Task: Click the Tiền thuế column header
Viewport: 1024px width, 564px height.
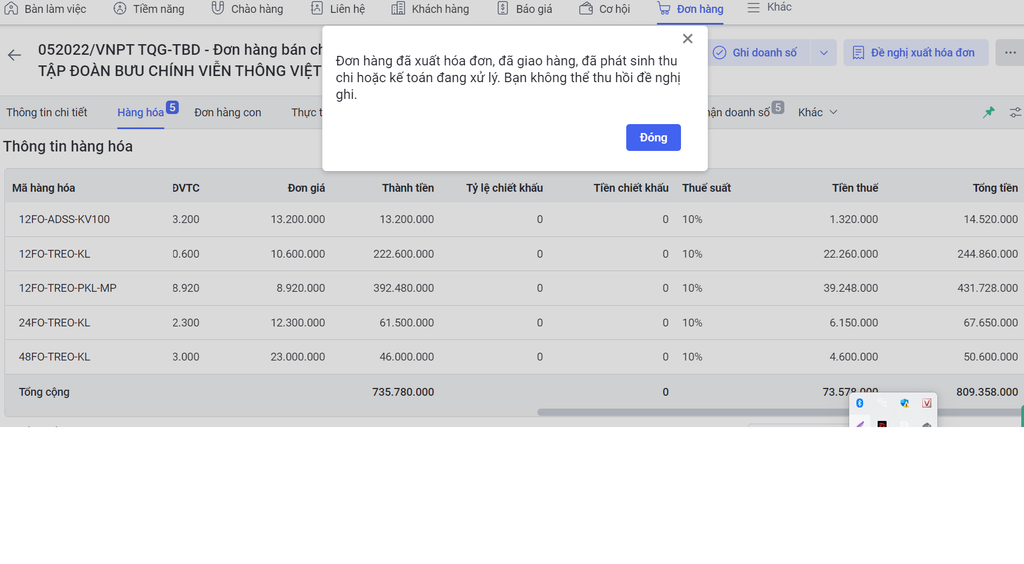Action: [855, 188]
